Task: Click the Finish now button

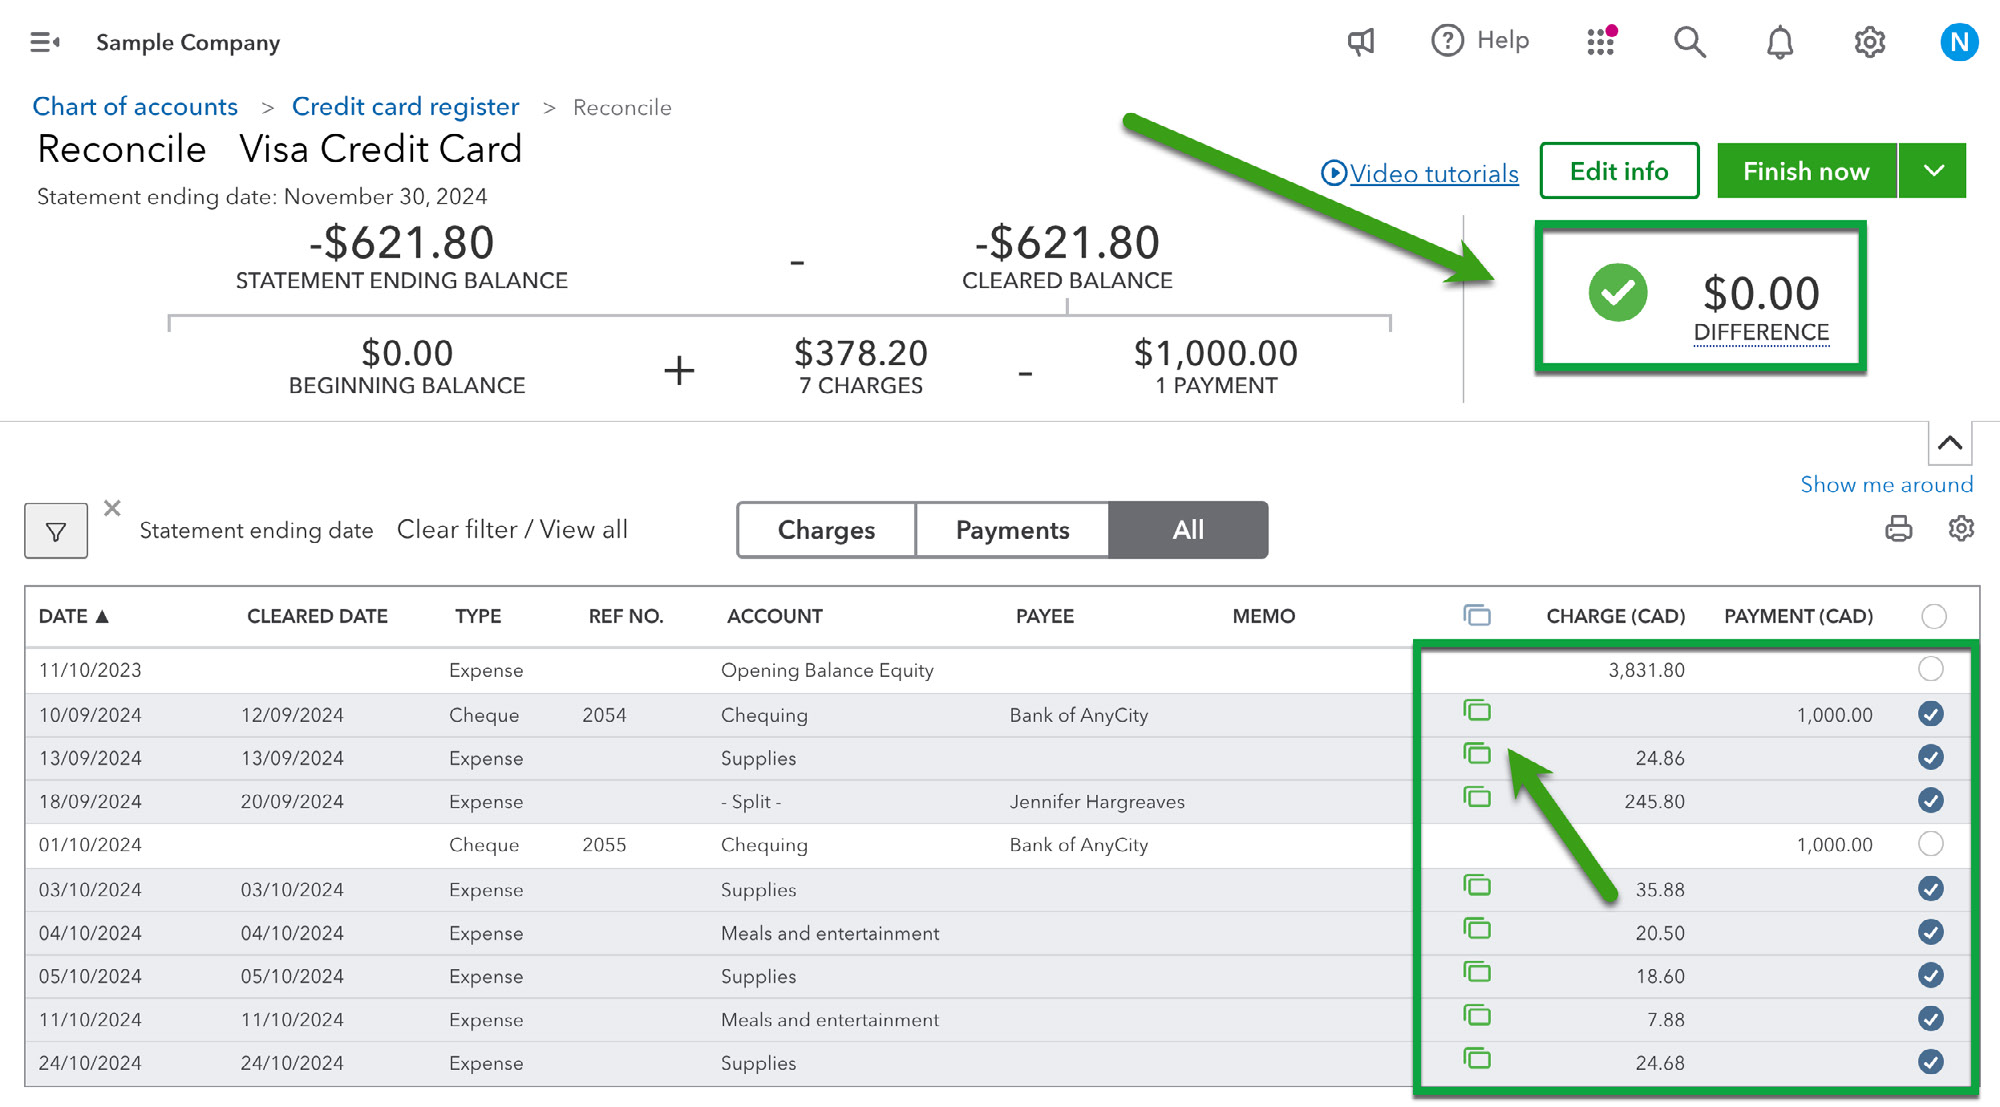Action: (x=1806, y=171)
